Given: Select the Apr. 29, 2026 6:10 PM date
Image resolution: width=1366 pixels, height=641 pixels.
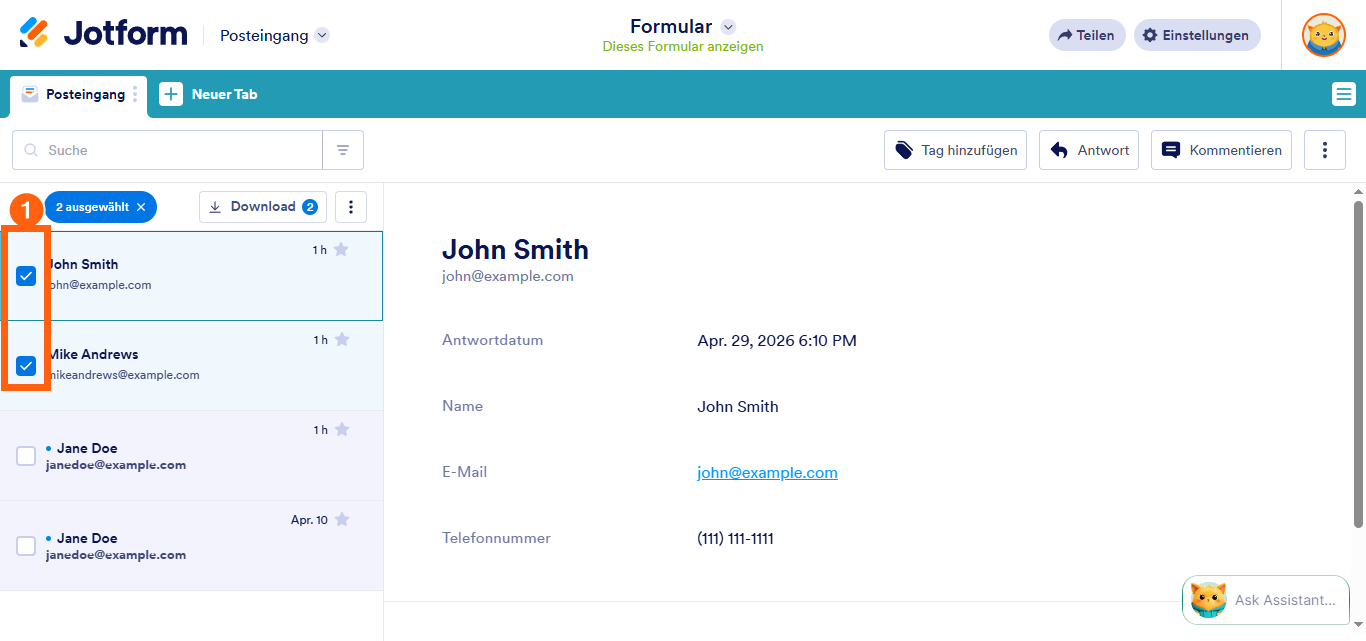Looking at the screenshot, I should (777, 341).
